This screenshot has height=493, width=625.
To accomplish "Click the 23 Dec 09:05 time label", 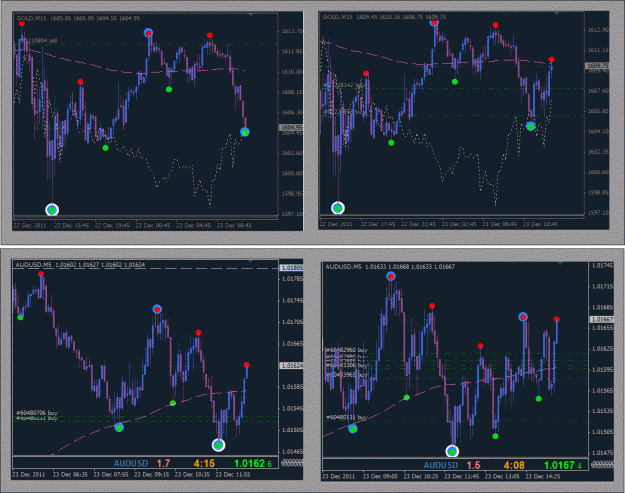I will pos(380,476).
